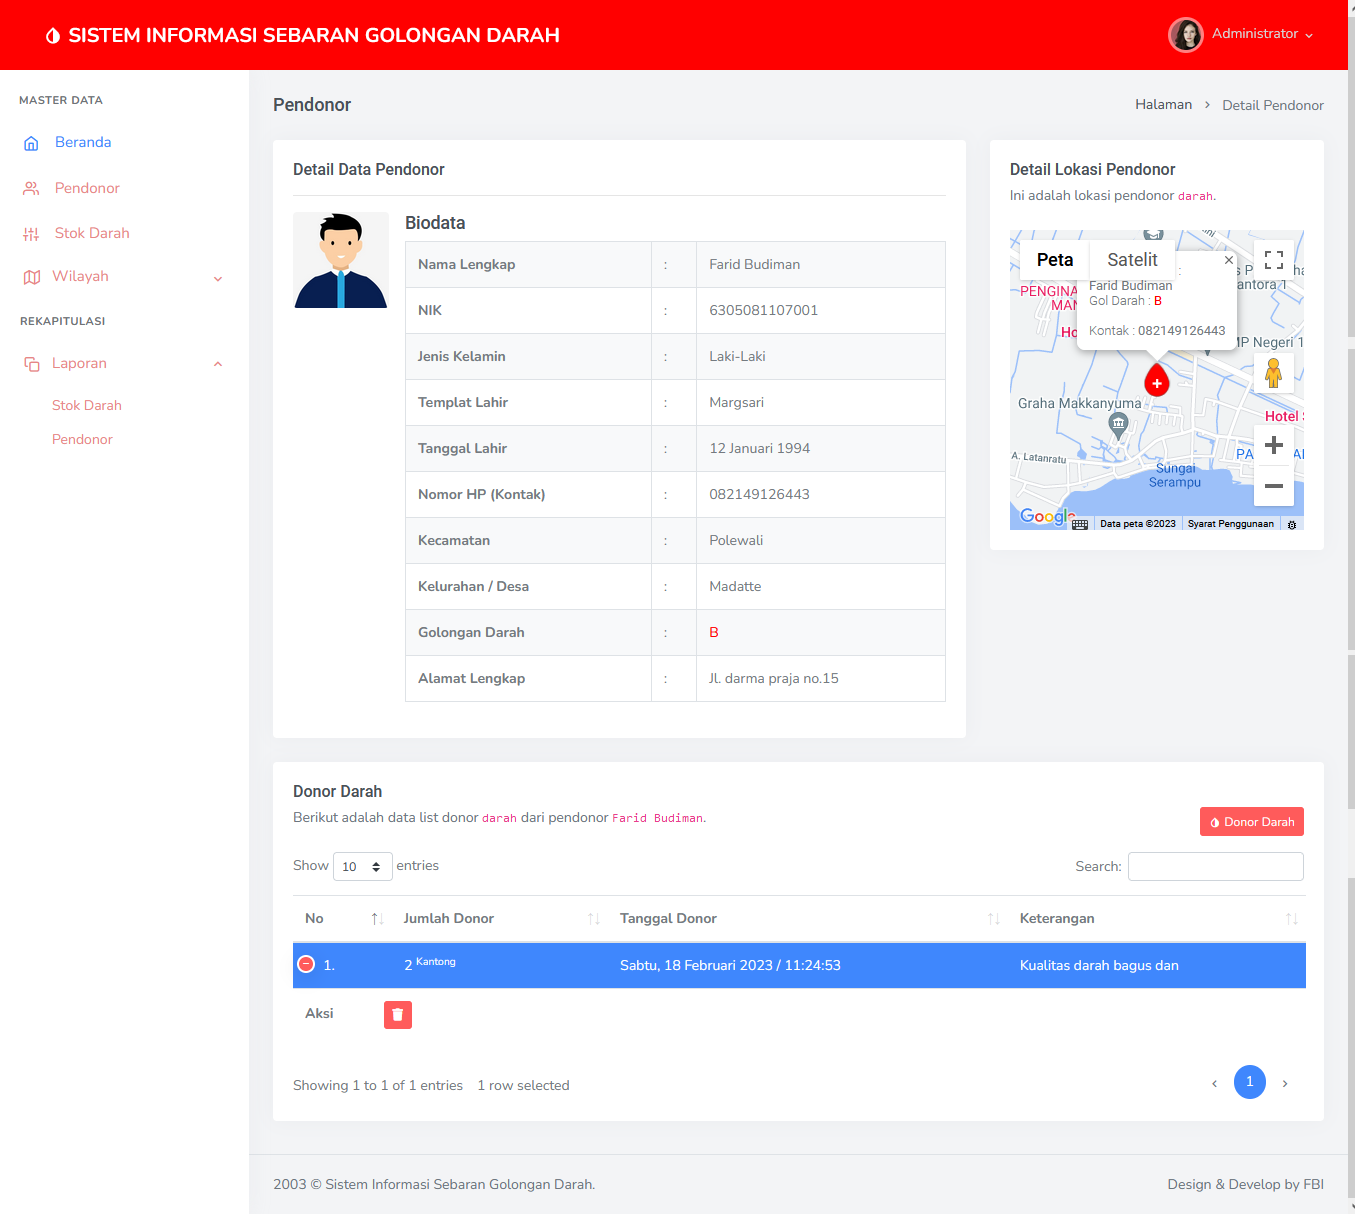Click the map fullscreen toggle icon

click(x=1273, y=260)
